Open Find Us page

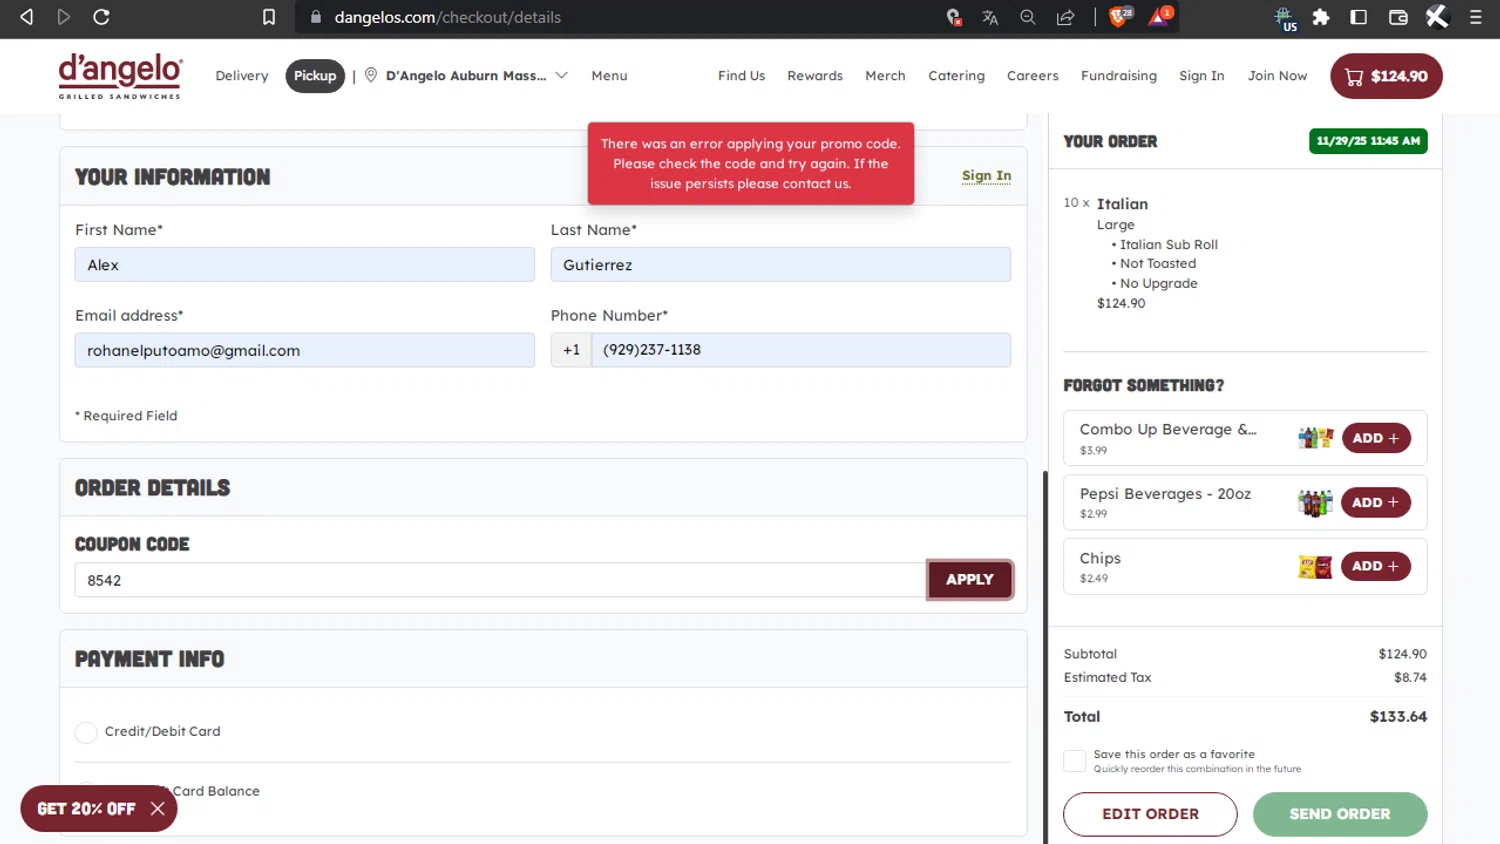tap(741, 76)
